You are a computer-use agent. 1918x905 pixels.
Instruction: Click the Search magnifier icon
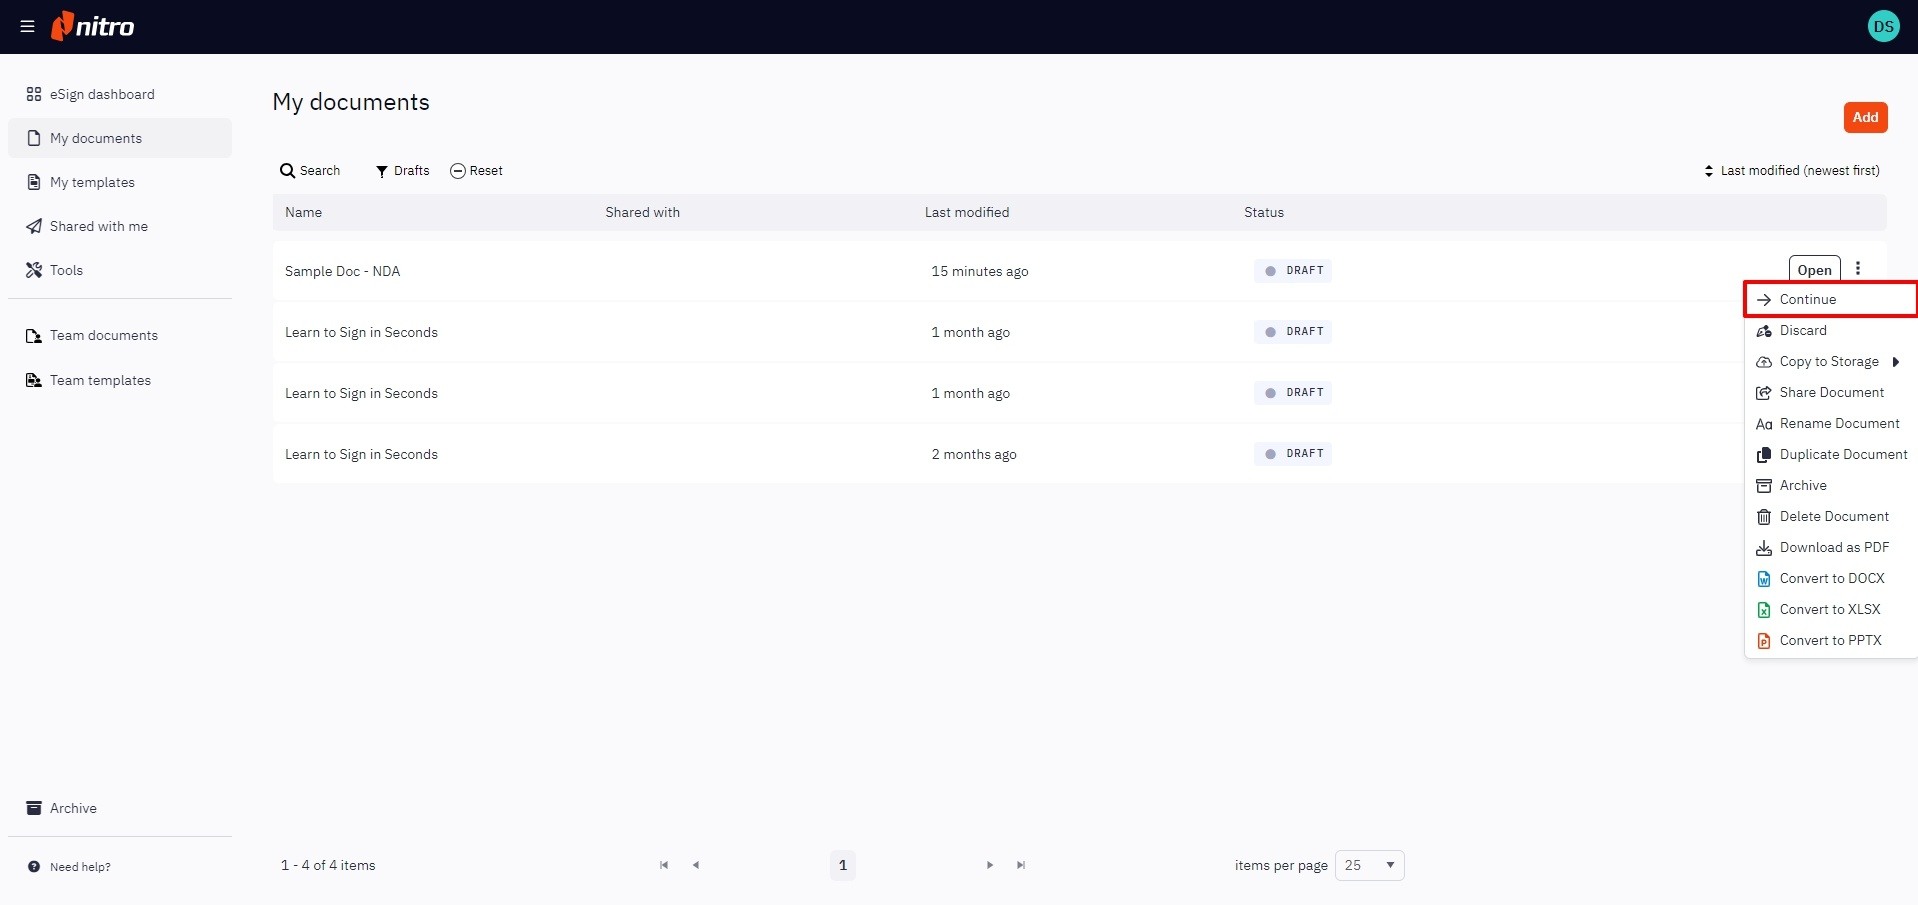287,171
